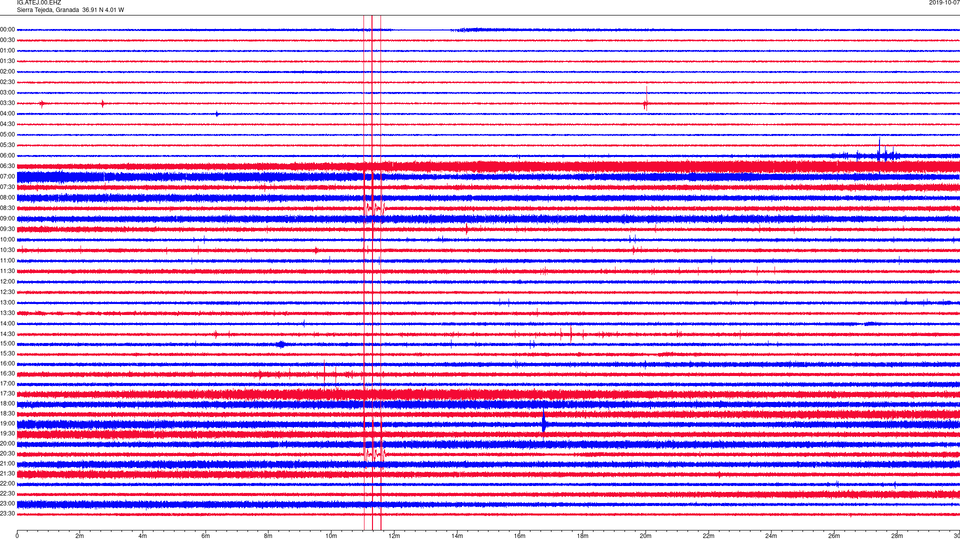Pick the 15:00 trace time label

7,343
